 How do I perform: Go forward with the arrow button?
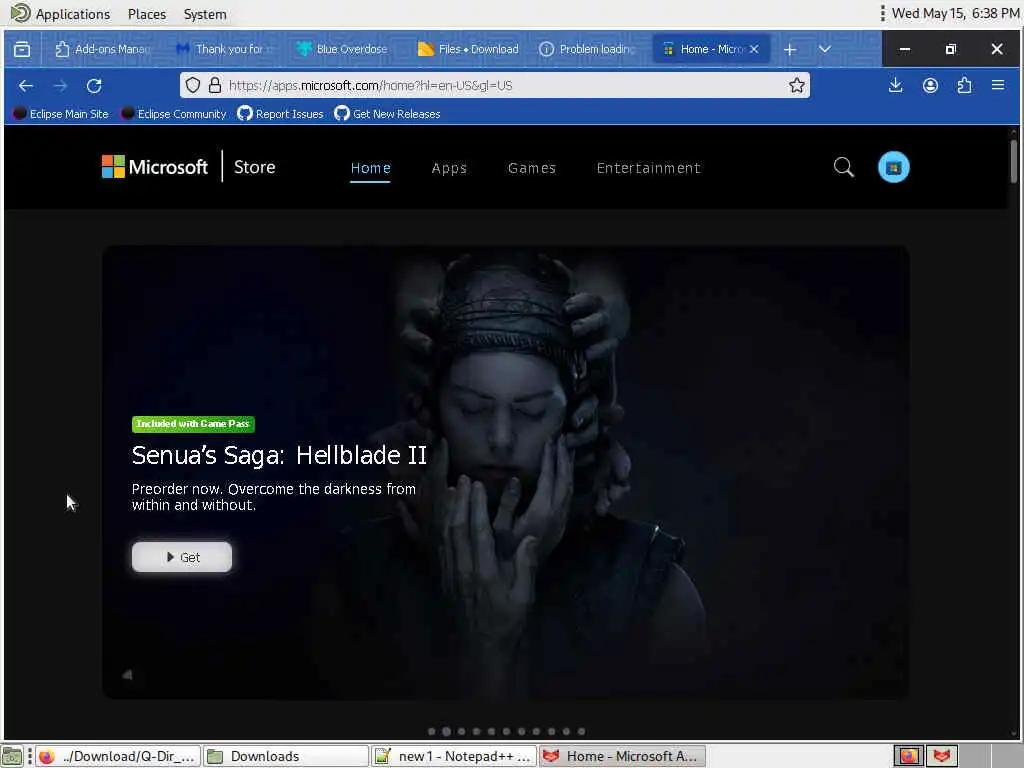click(x=60, y=86)
